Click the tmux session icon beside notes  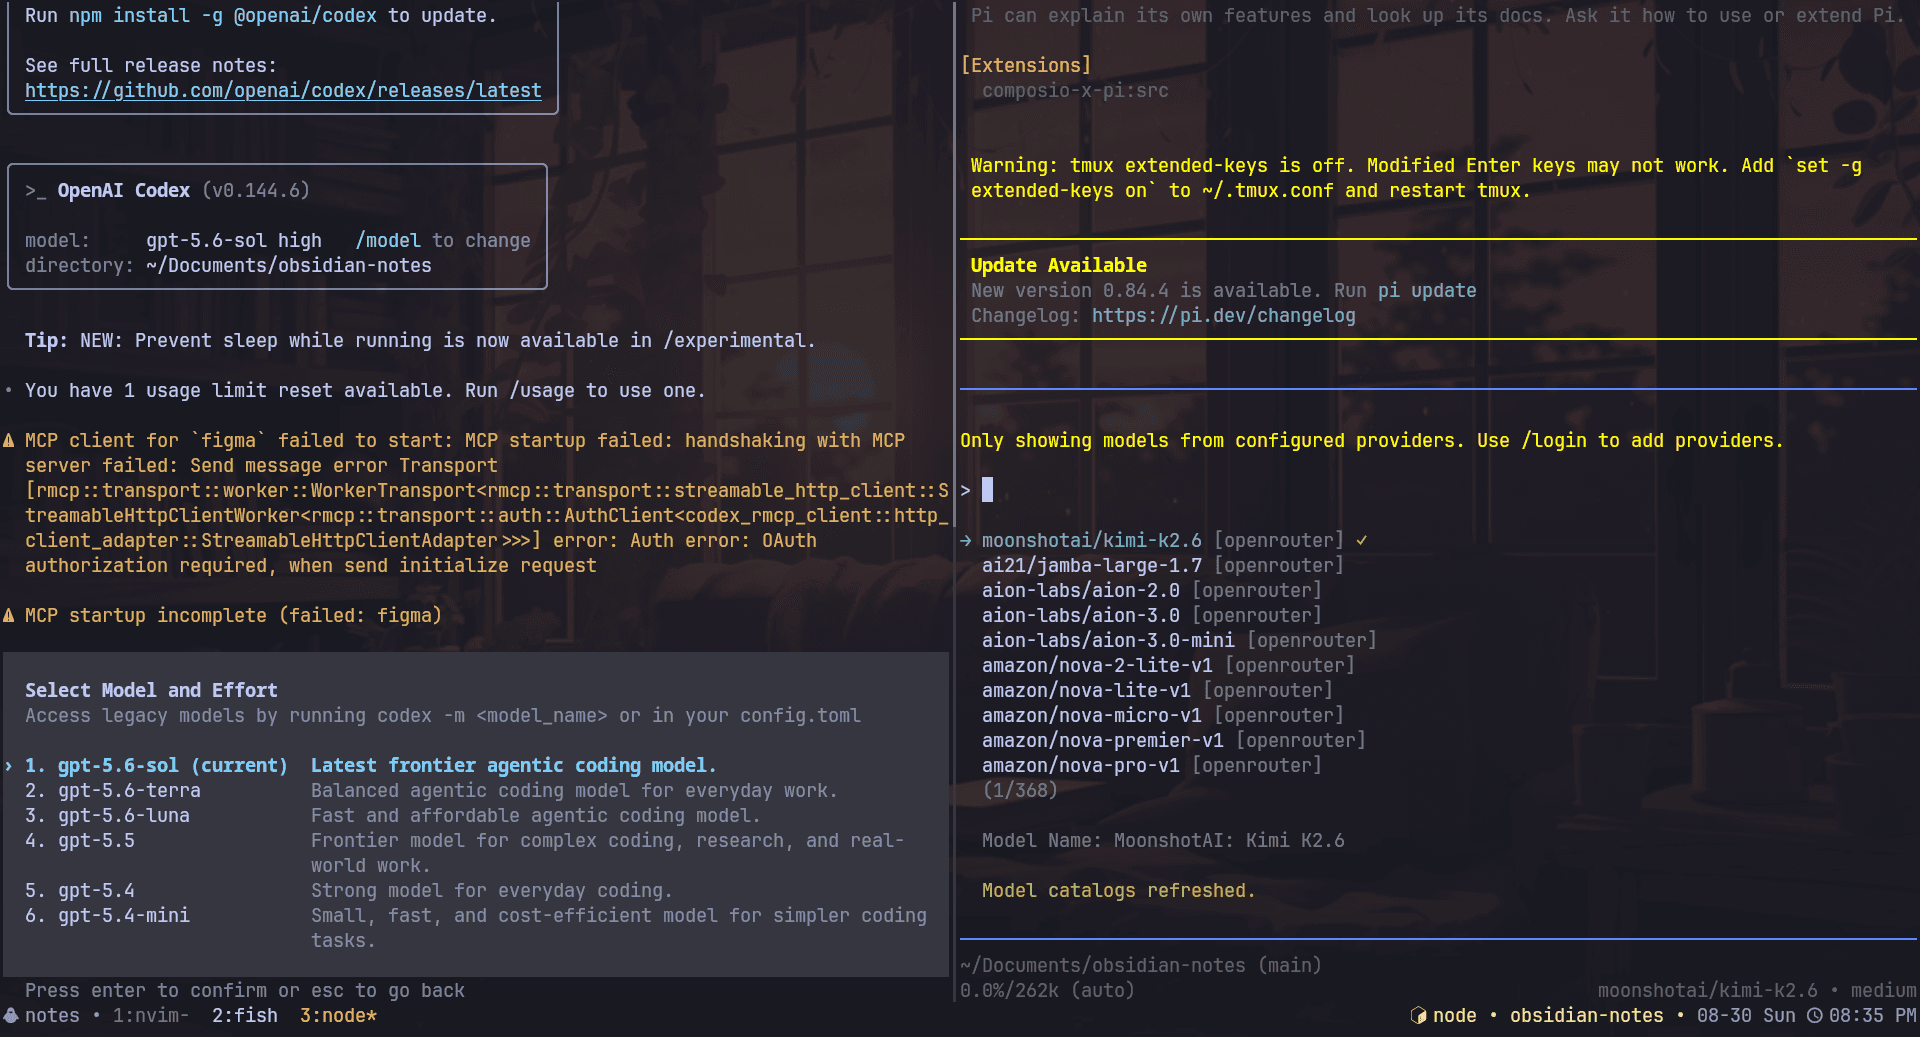[10, 1016]
